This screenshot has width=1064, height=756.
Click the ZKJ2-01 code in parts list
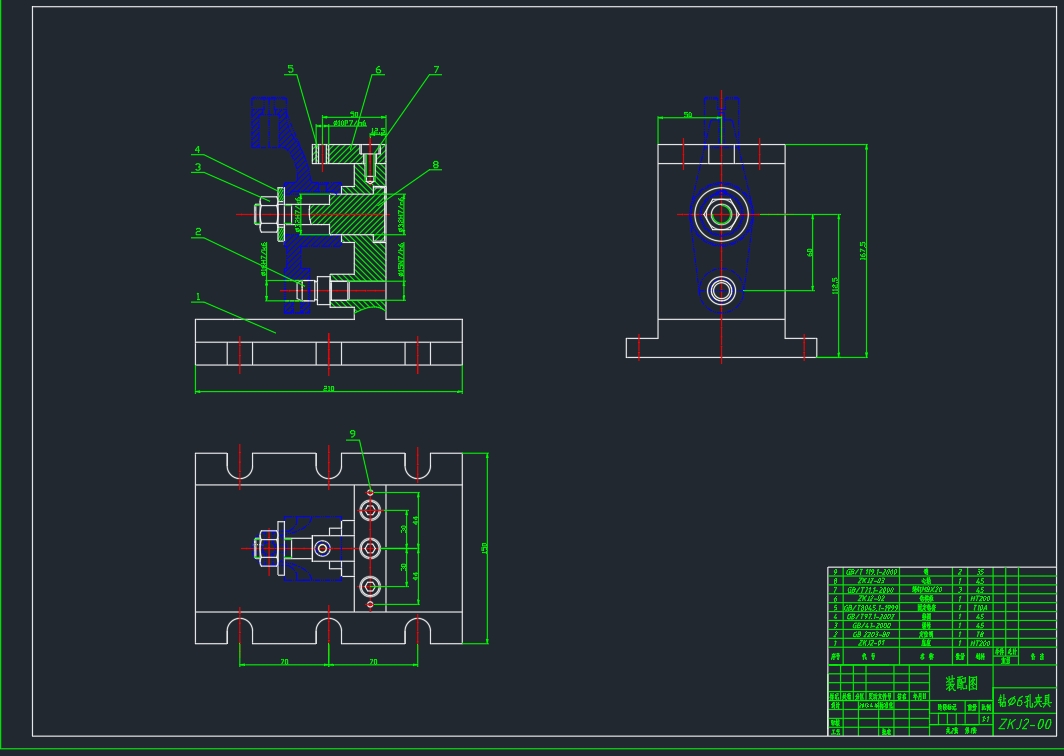click(871, 643)
